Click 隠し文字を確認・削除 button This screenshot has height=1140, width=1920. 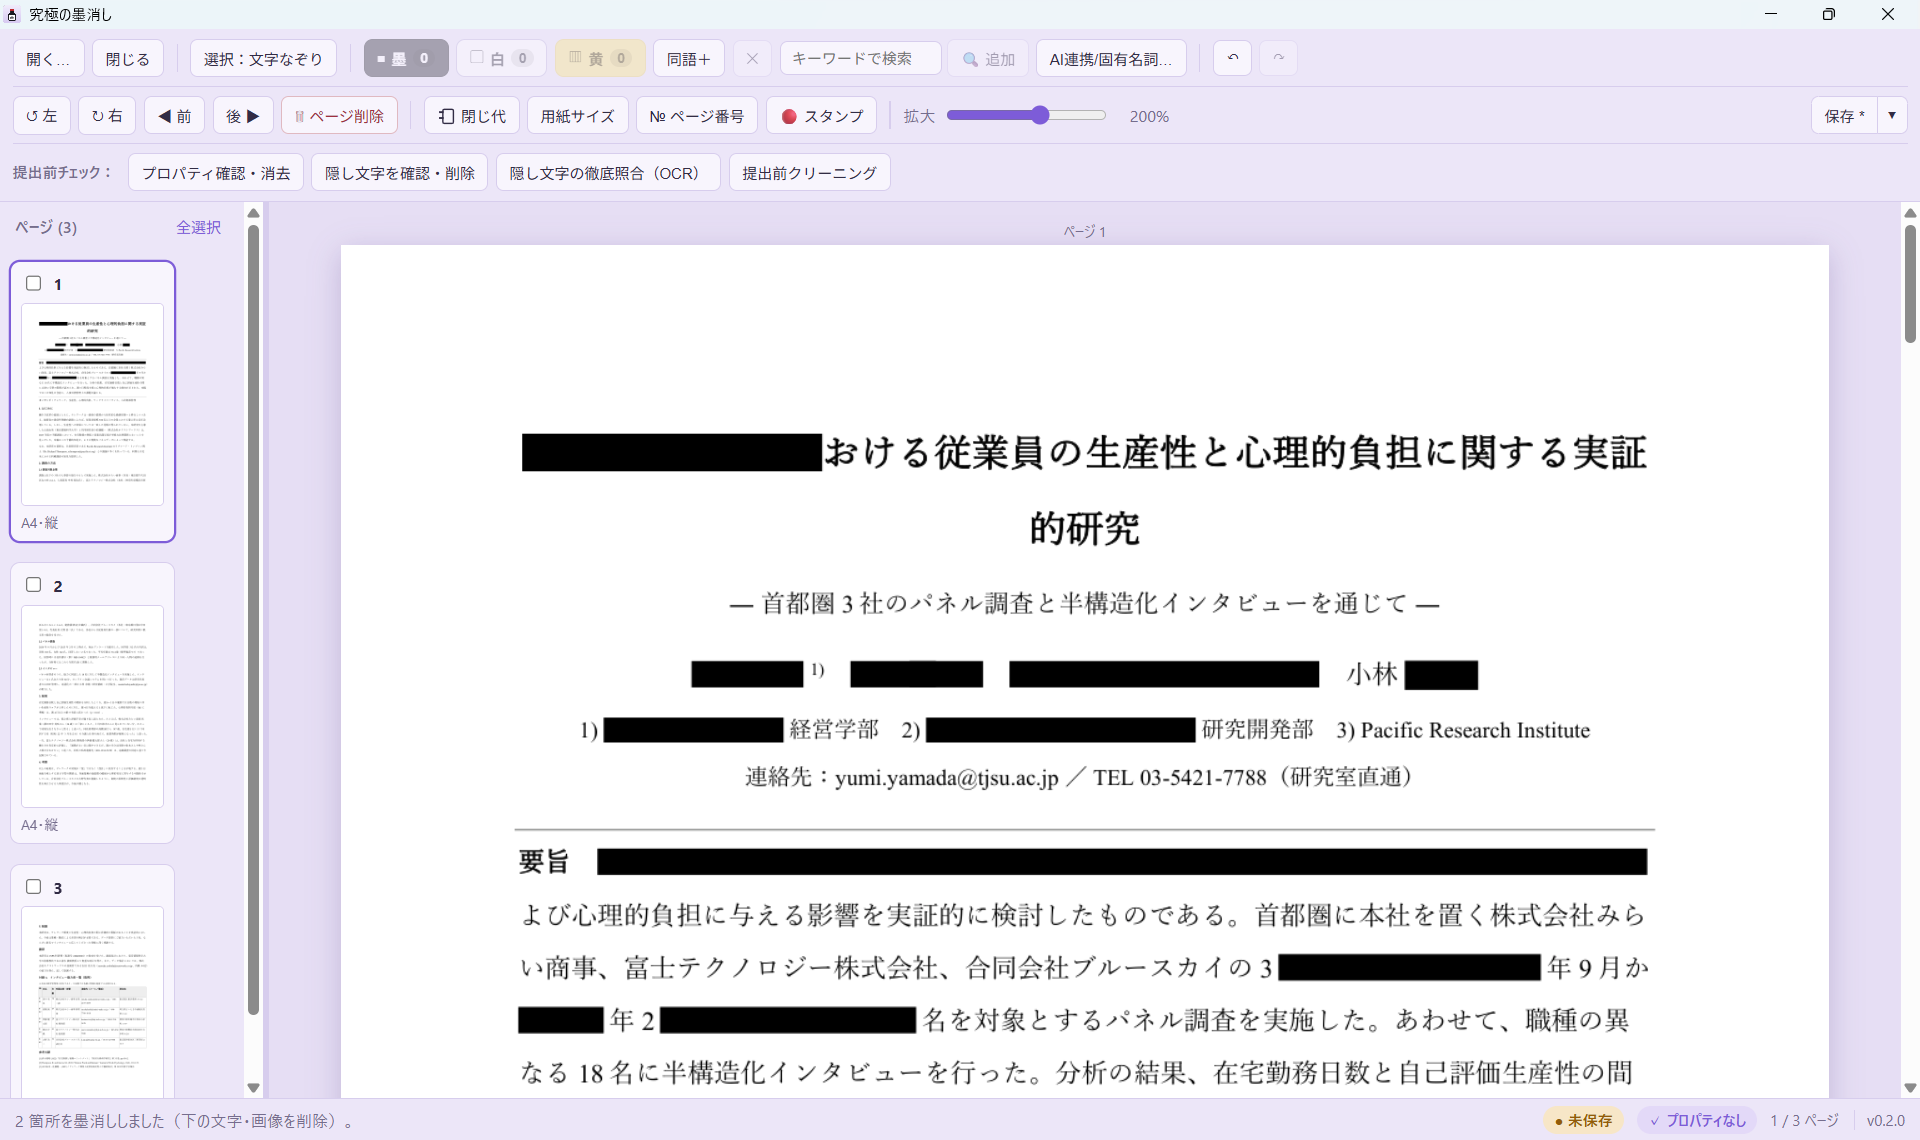399,173
